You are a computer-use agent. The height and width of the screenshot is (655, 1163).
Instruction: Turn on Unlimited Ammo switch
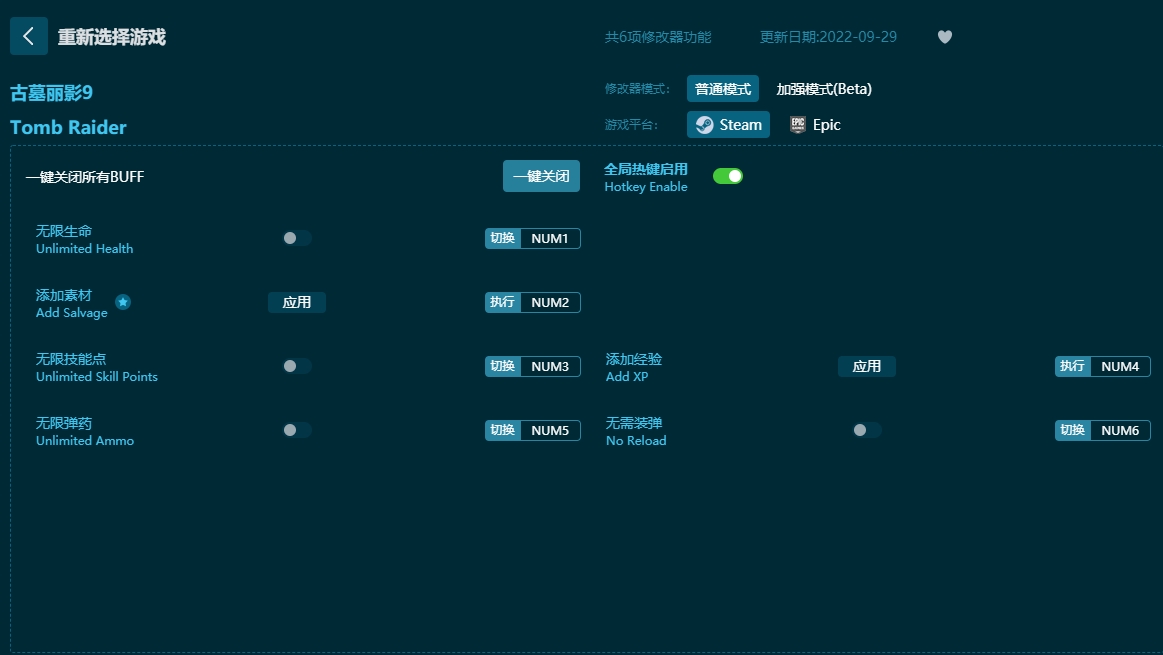297,429
